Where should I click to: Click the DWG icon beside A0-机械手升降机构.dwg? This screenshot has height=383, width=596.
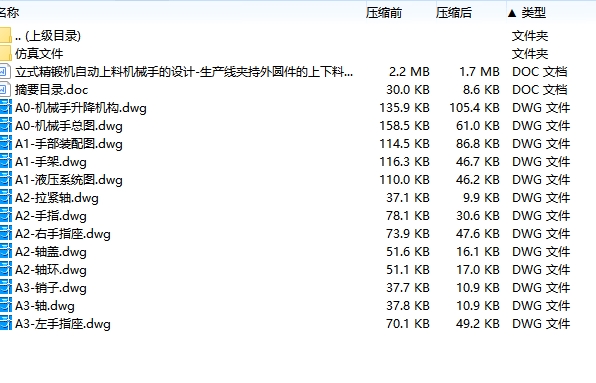point(6,108)
